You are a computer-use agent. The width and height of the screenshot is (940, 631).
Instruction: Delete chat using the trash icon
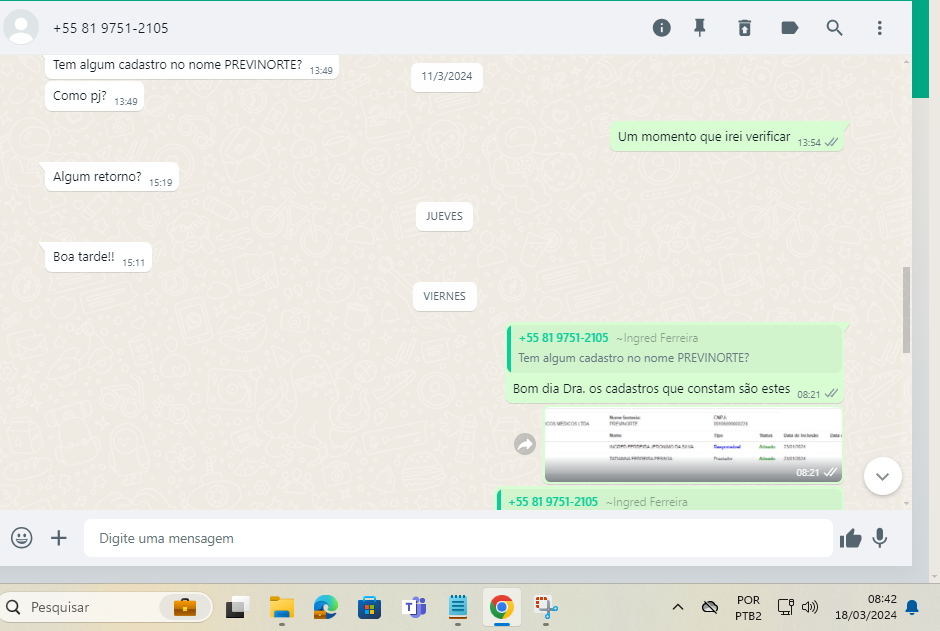(x=745, y=28)
